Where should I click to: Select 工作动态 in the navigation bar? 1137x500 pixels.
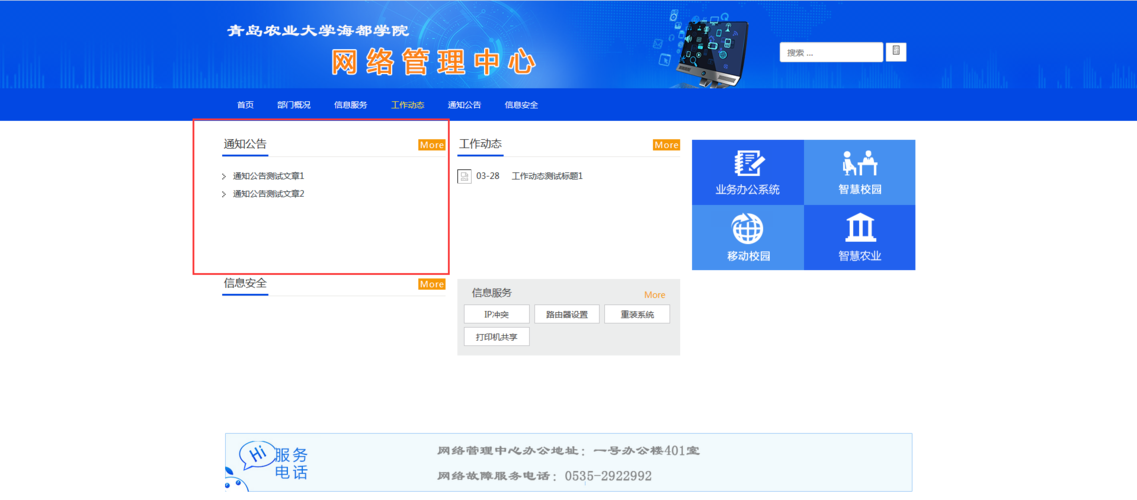click(x=408, y=105)
